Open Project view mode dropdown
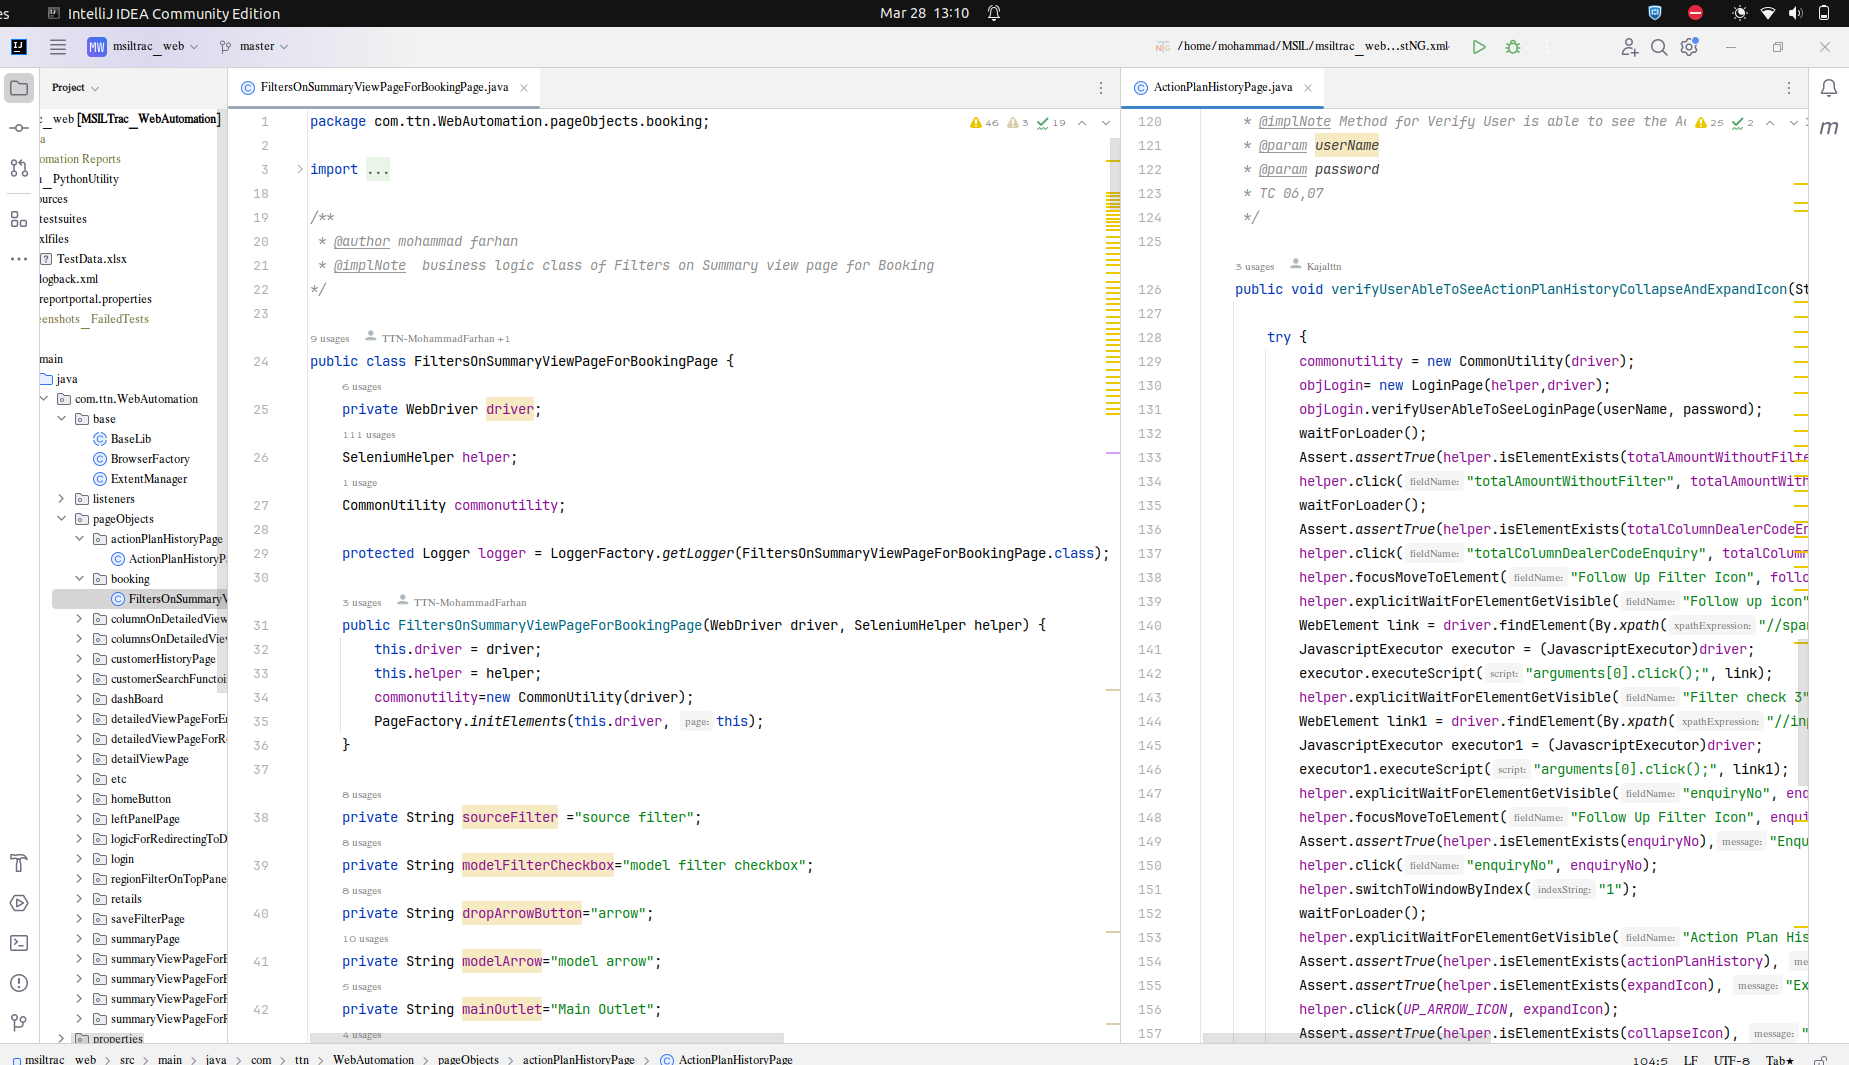This screenshot has width=1849, height=1065. [x=75, y=88]
